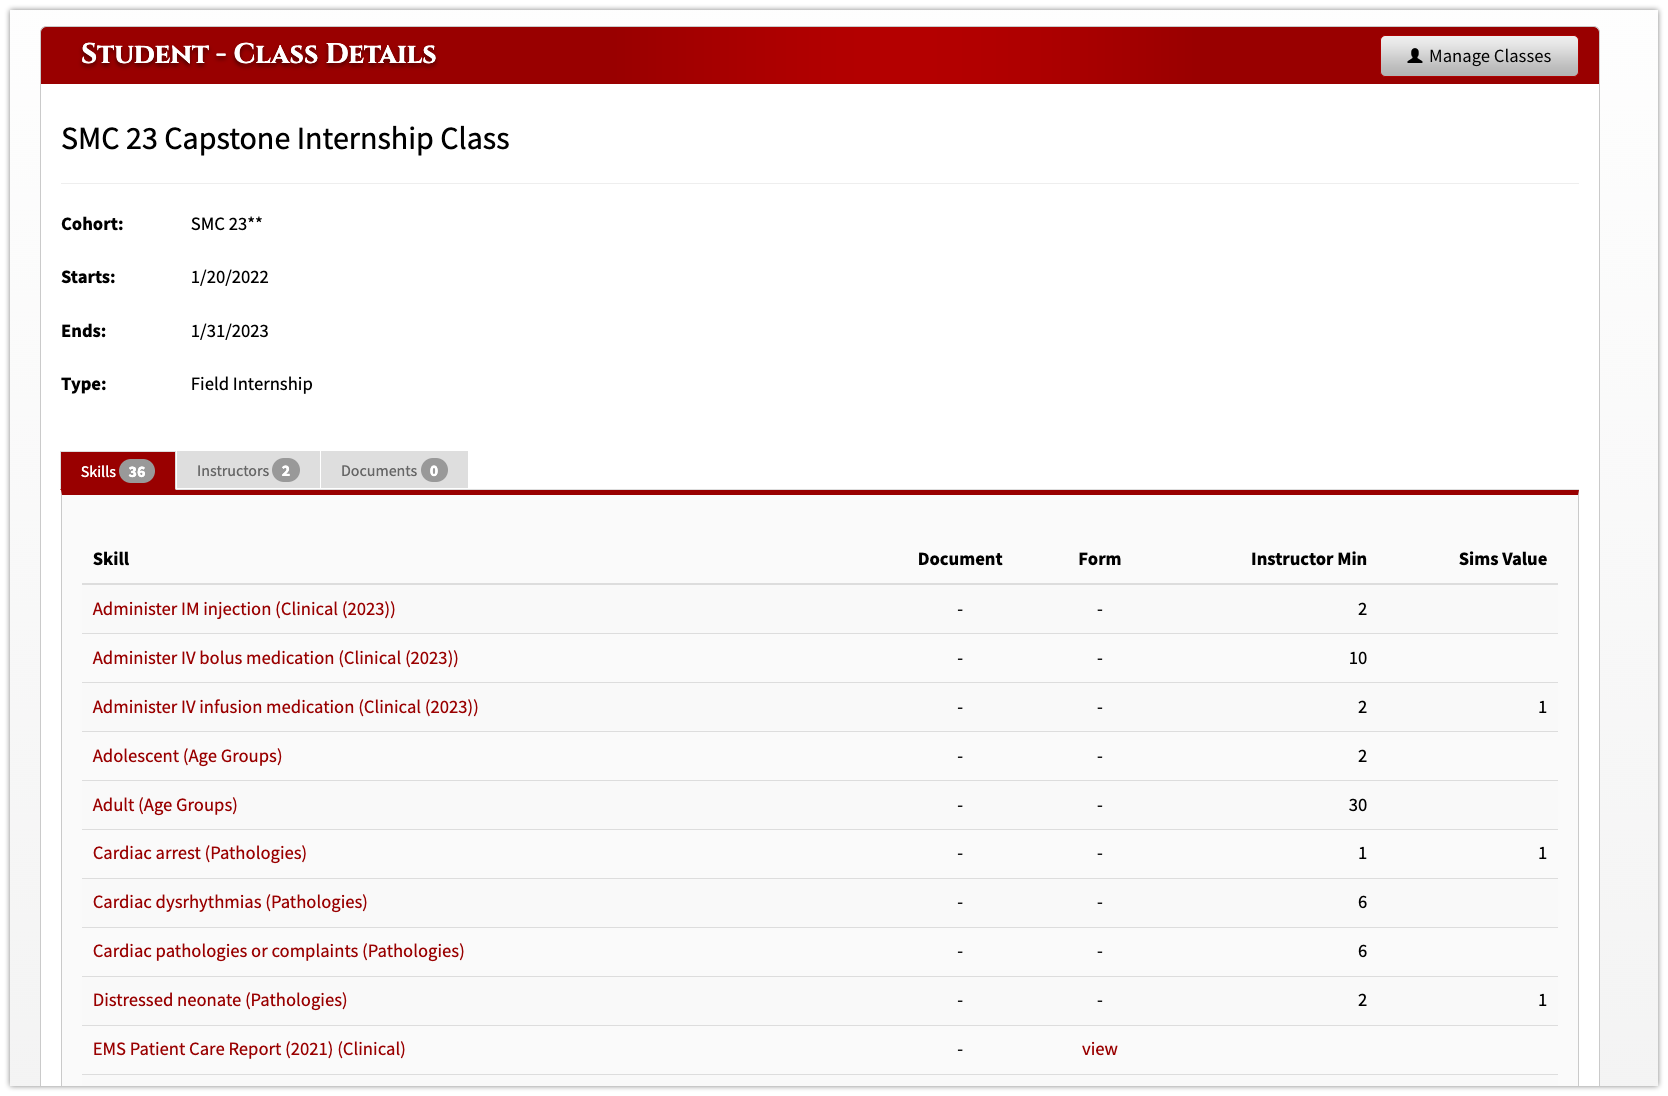The height and width of the screenshot is (1096, 1668).
Task: Open Administer IV infusion medication skill
Action: 285,707
